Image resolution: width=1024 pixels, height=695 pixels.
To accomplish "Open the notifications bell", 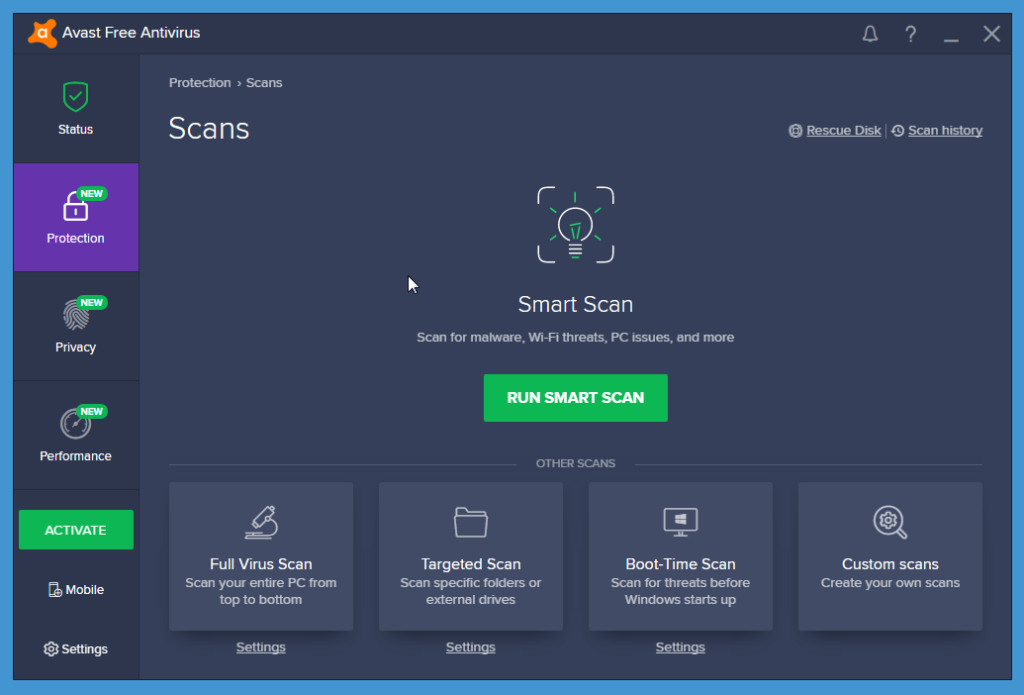I will tap(870, 33).
